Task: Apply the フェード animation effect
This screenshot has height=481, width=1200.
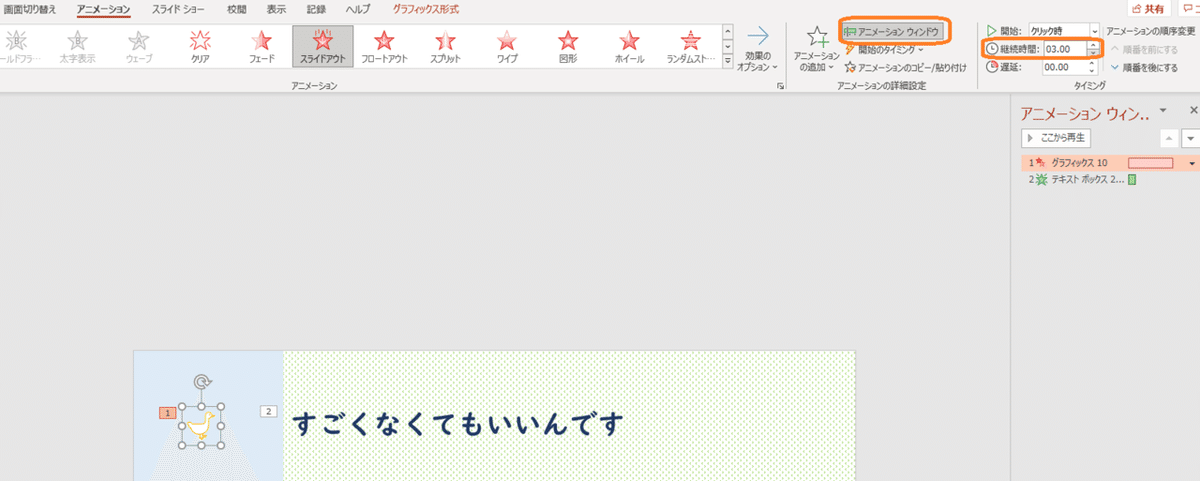Action: [261, 46]
